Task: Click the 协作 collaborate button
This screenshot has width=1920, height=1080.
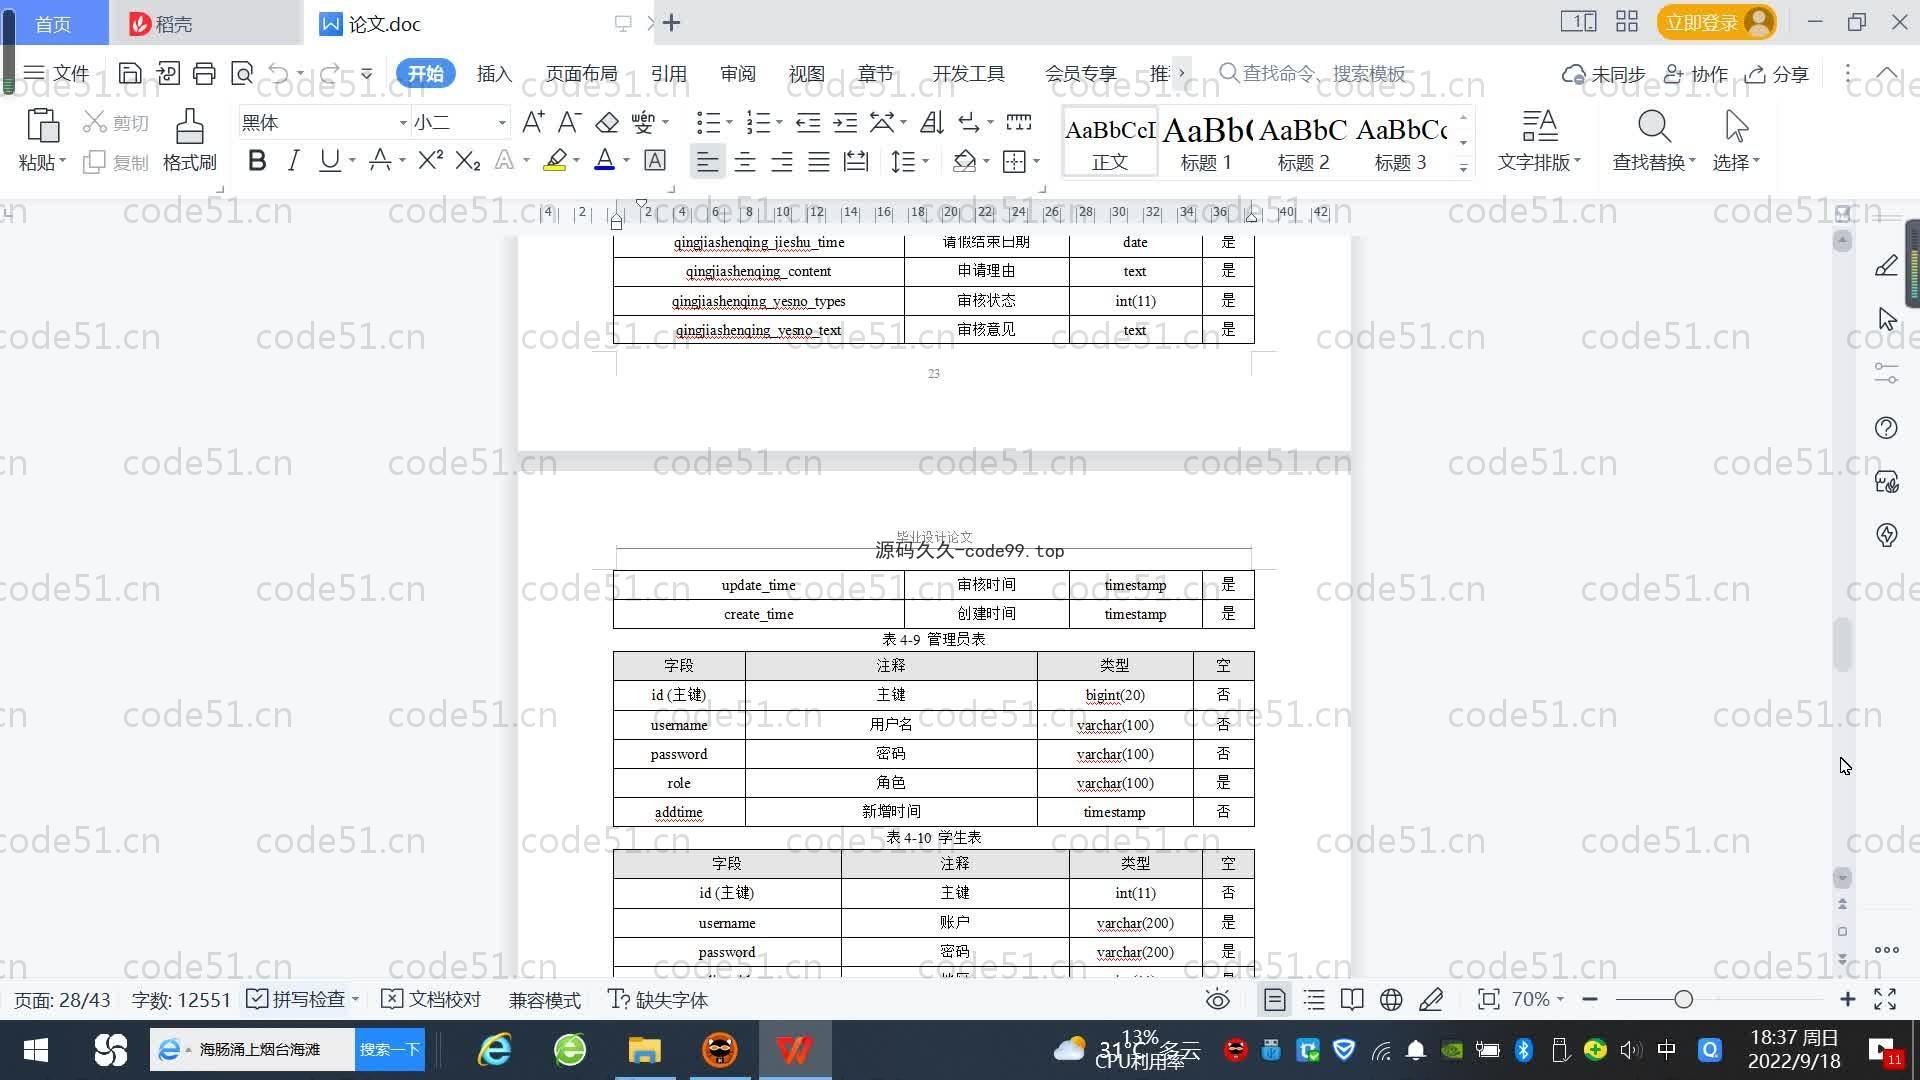Action: click(1696, 74)
